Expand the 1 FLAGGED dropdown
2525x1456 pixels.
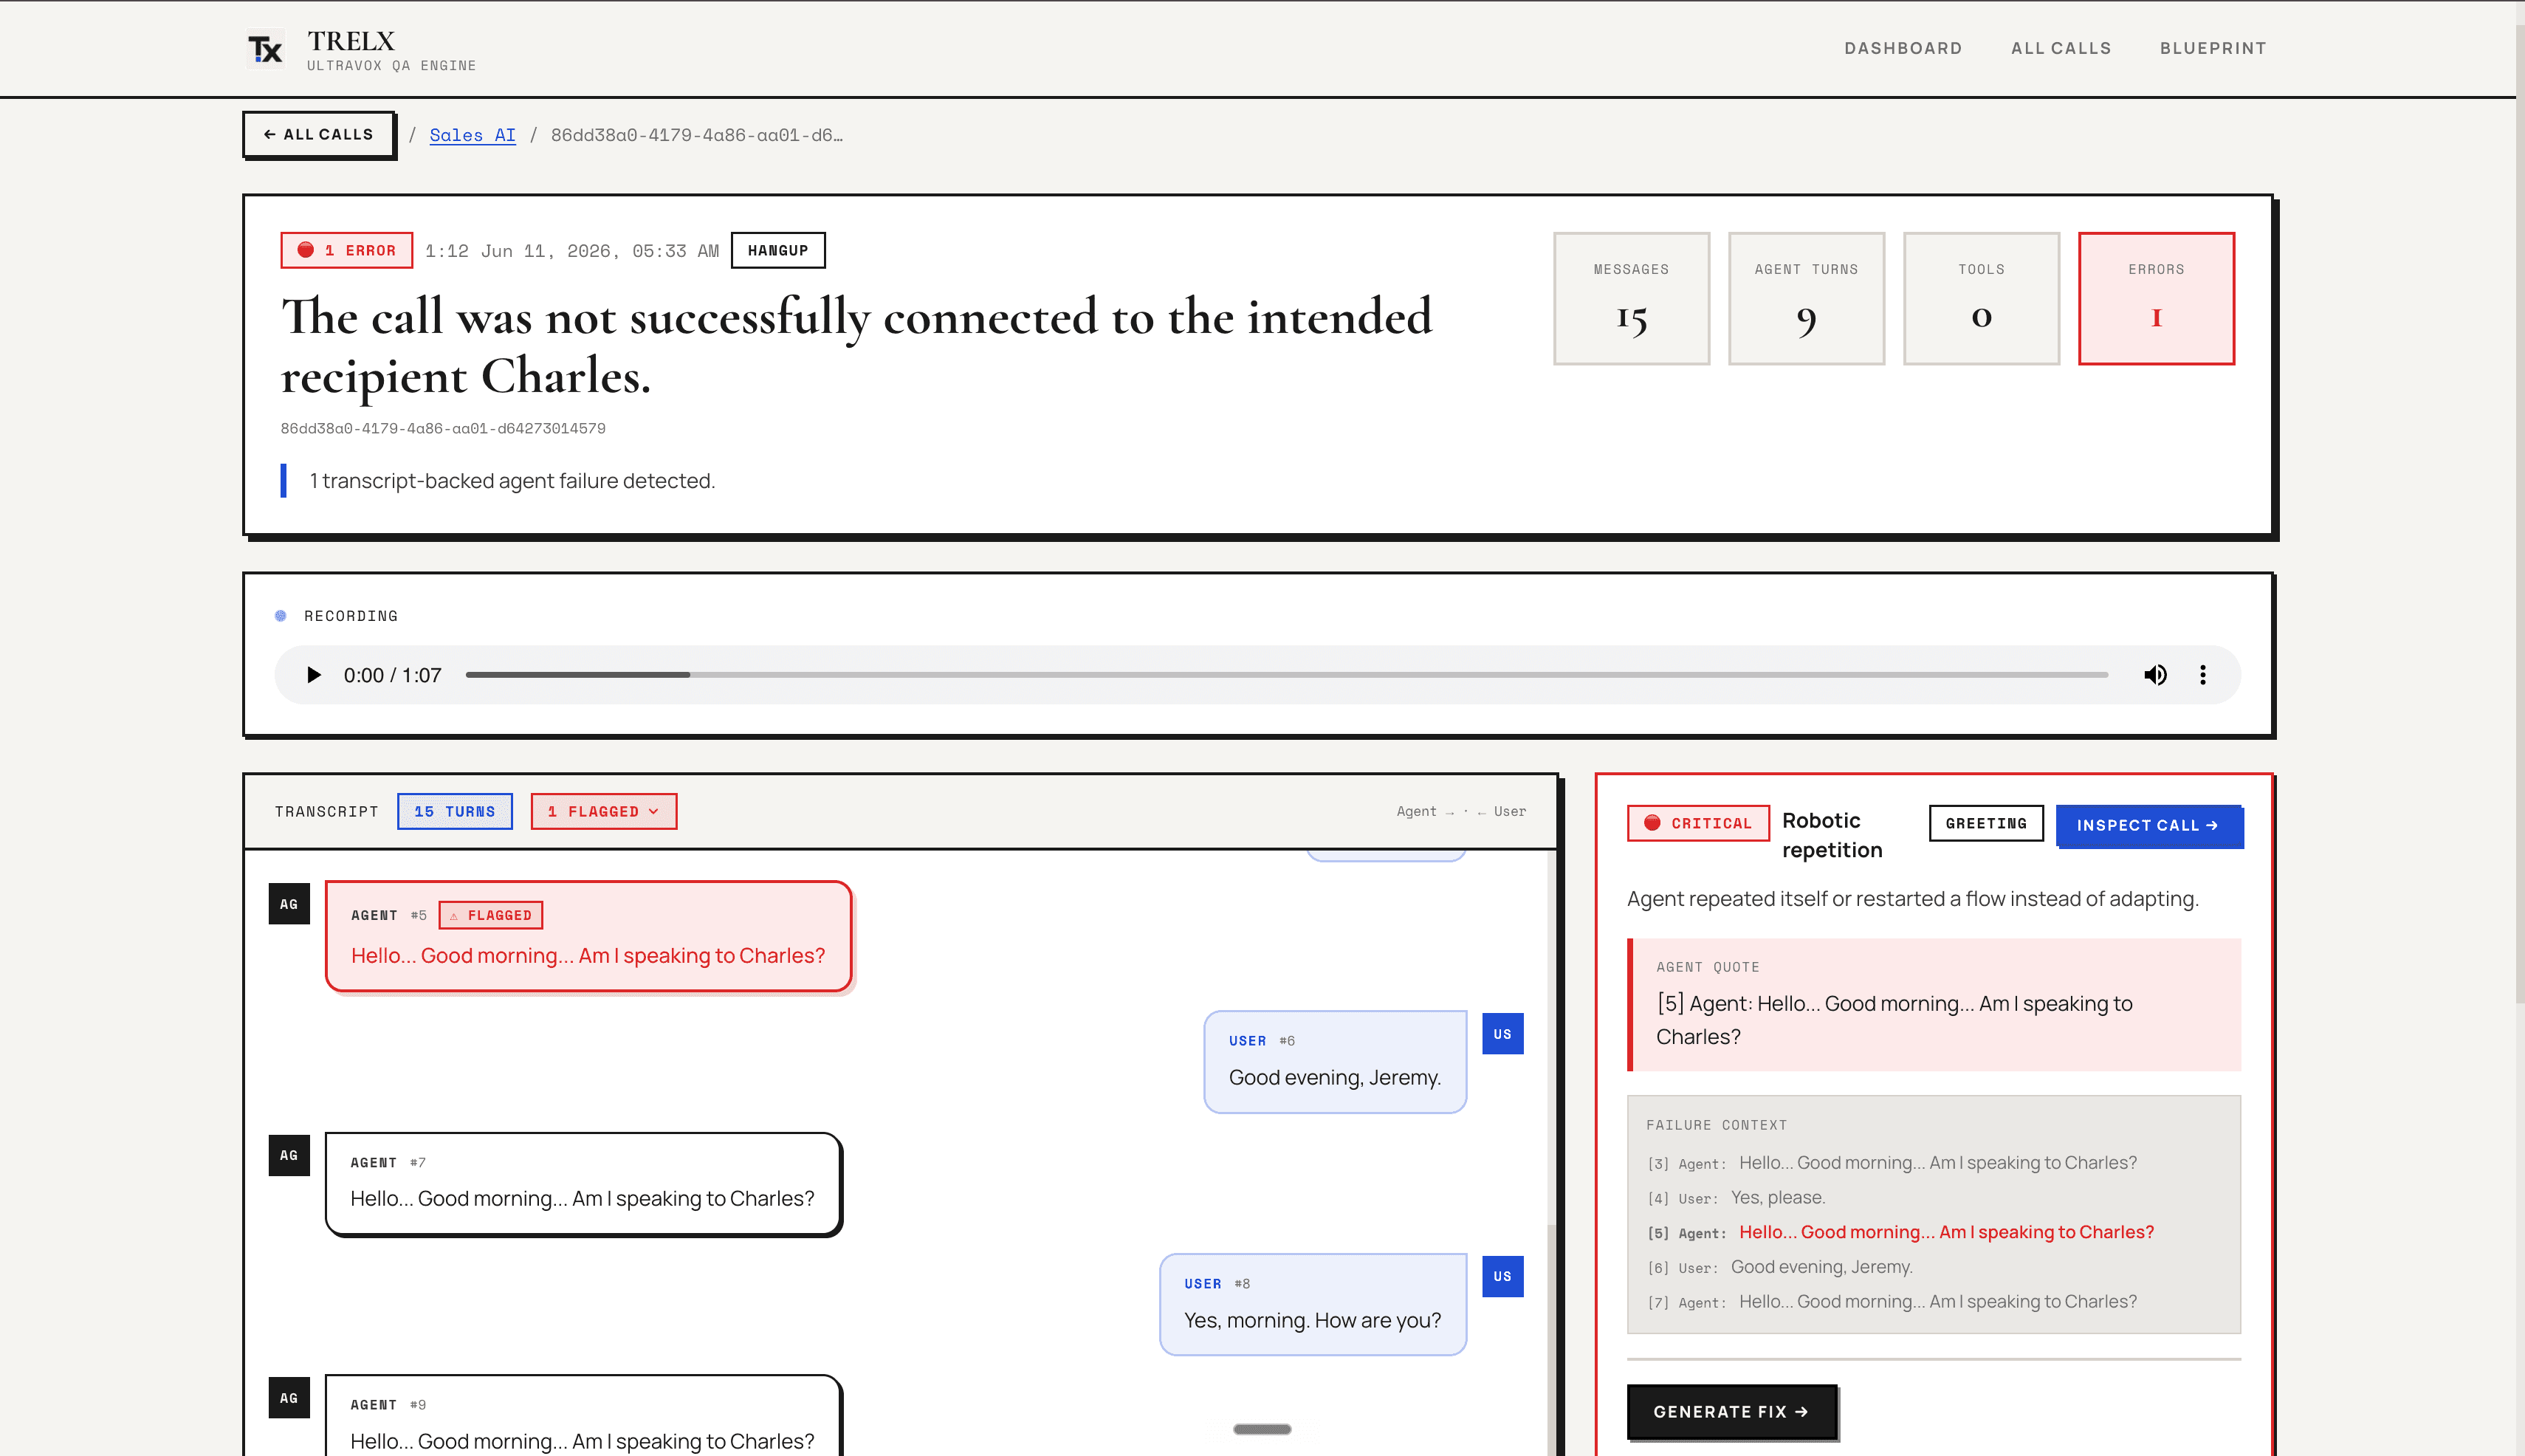pos(603,811)
